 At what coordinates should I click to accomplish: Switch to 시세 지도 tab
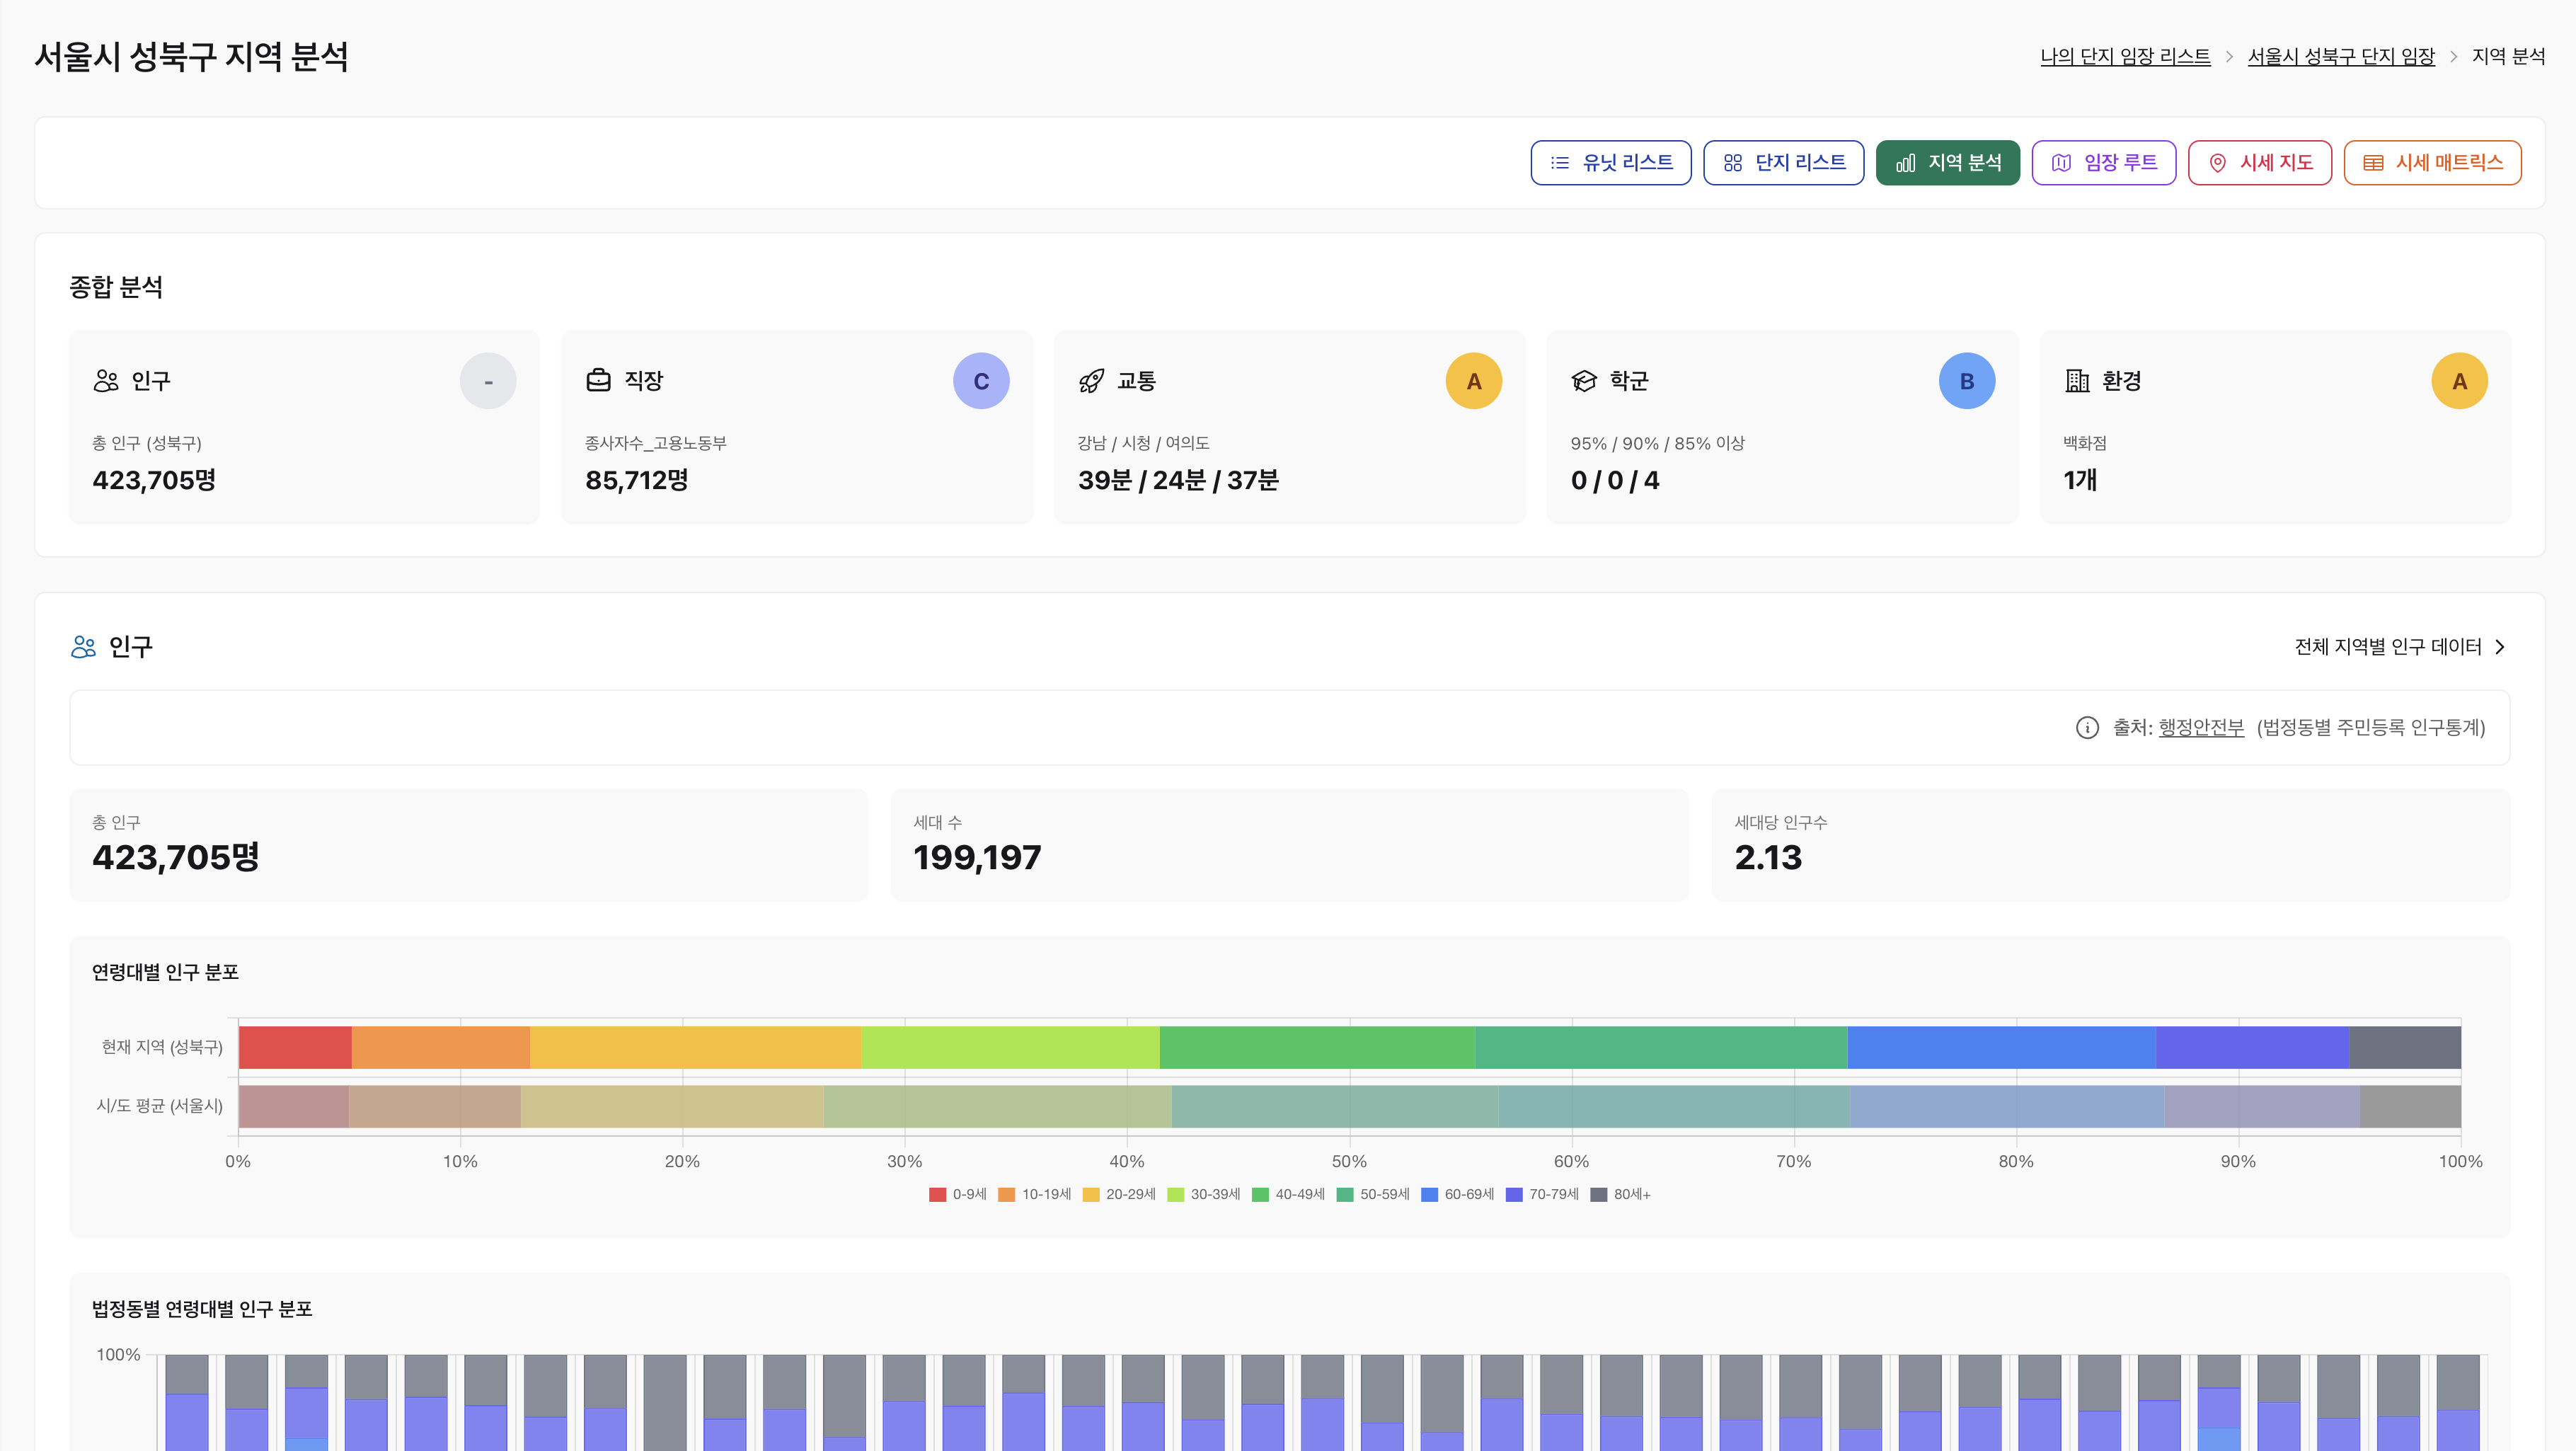point(2259,163)
